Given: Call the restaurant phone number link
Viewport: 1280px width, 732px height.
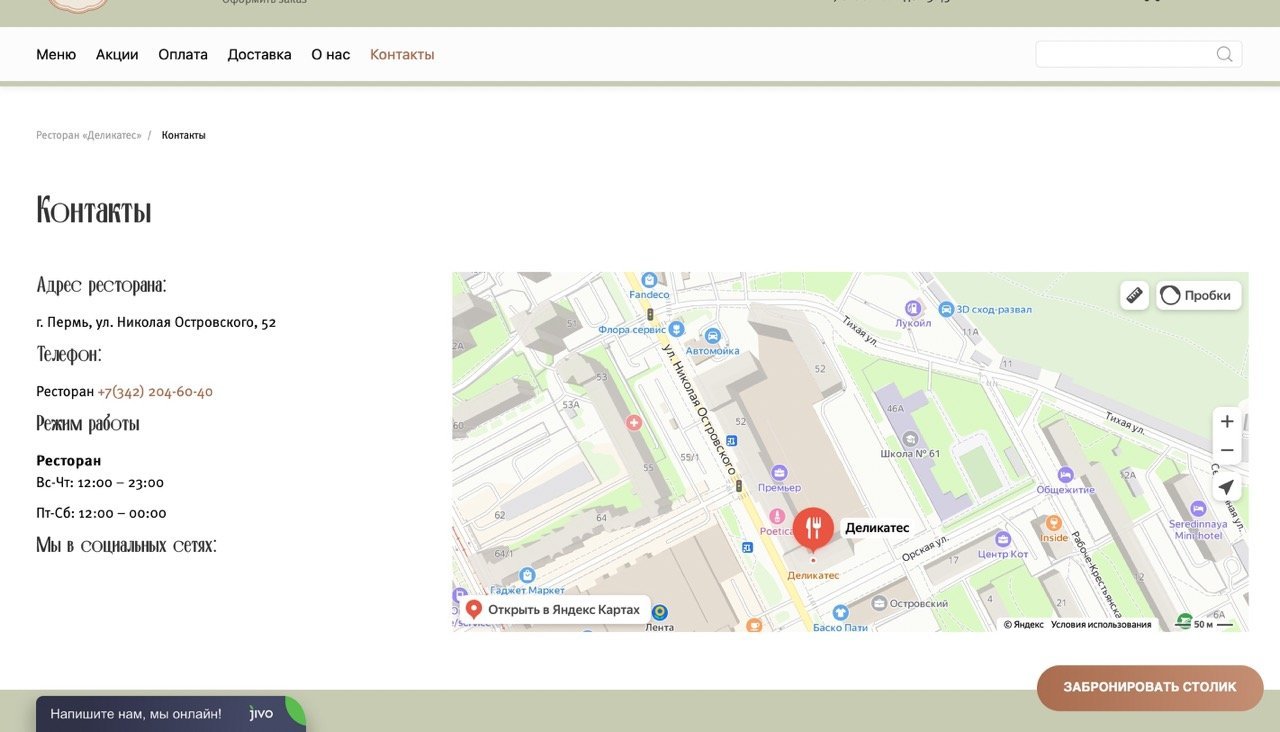Looking at the screenshot, I should 155,391.
